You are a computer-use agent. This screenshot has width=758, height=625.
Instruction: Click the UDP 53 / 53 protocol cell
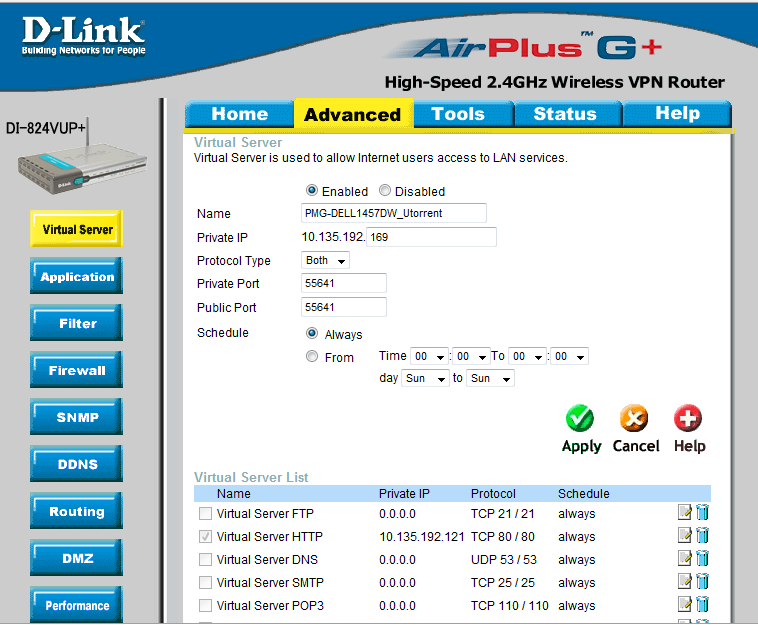tap(504, 559)
